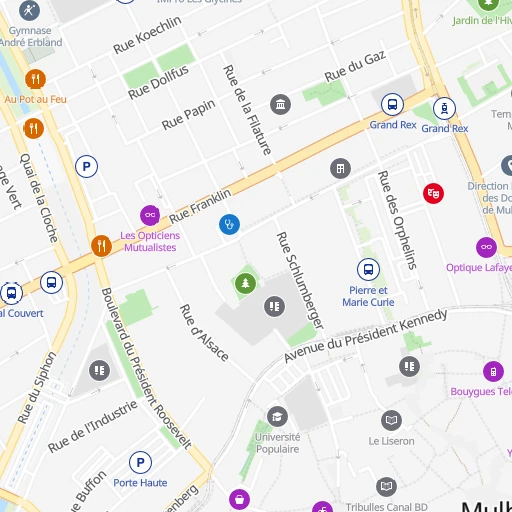Select the Bouygues Telecom phone shop marker
The image size is (512, 512).
pos(493,371)
